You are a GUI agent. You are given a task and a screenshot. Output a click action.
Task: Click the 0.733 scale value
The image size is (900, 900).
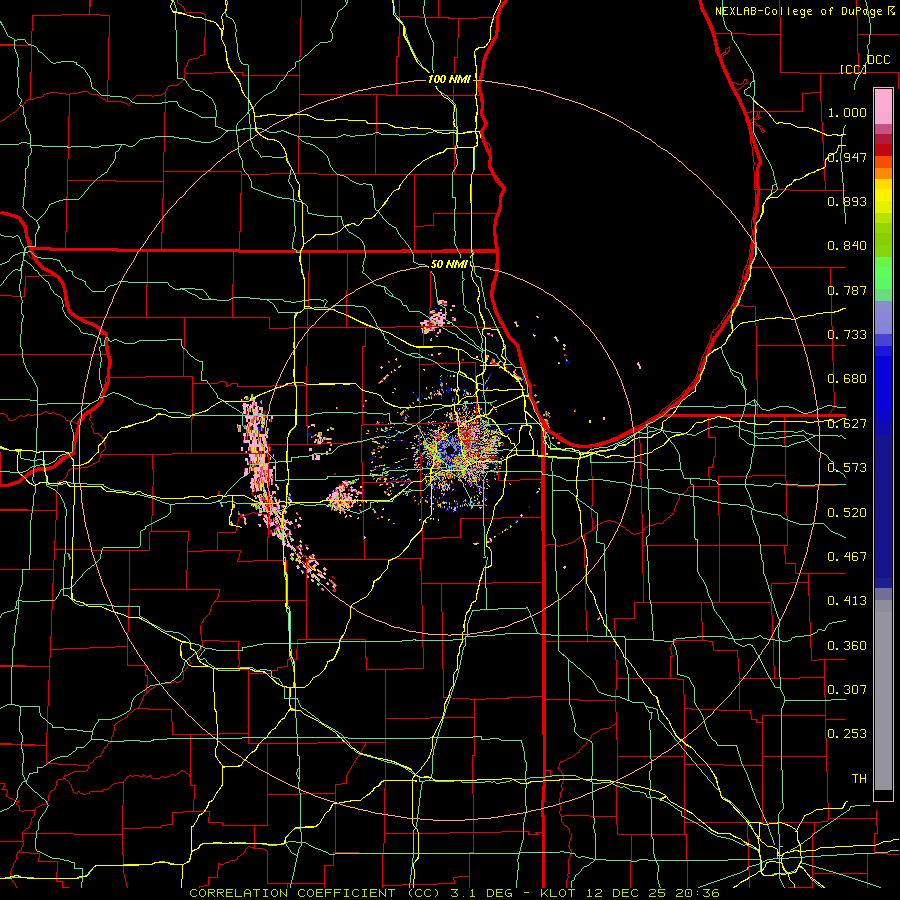coord(847,335)
